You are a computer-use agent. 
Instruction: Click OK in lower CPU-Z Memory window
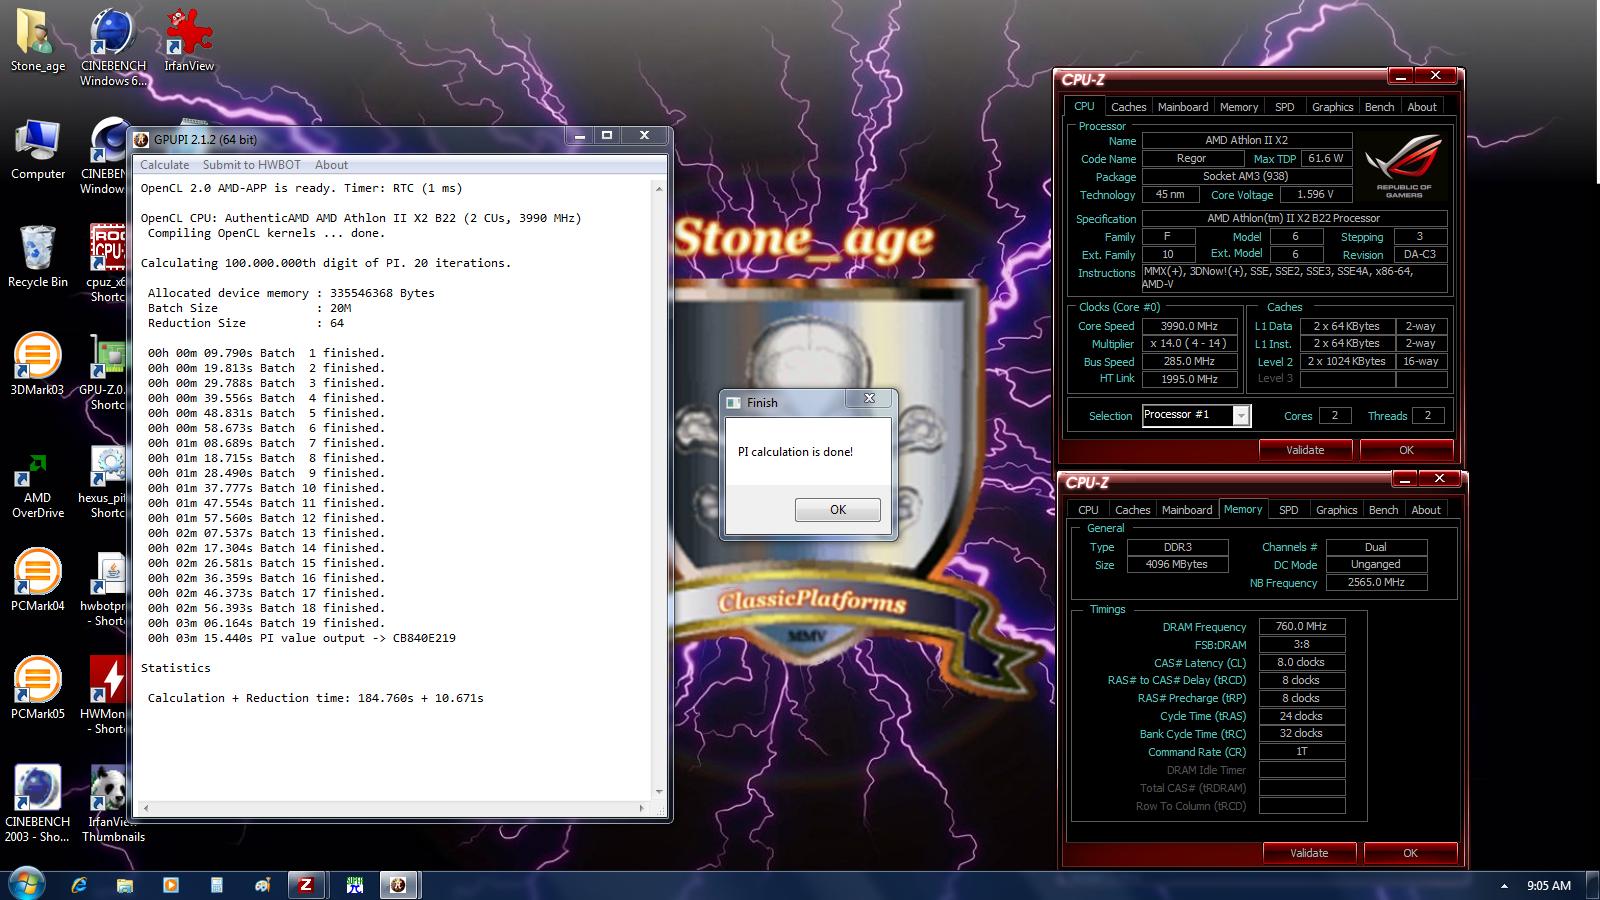pos(1410,853)
